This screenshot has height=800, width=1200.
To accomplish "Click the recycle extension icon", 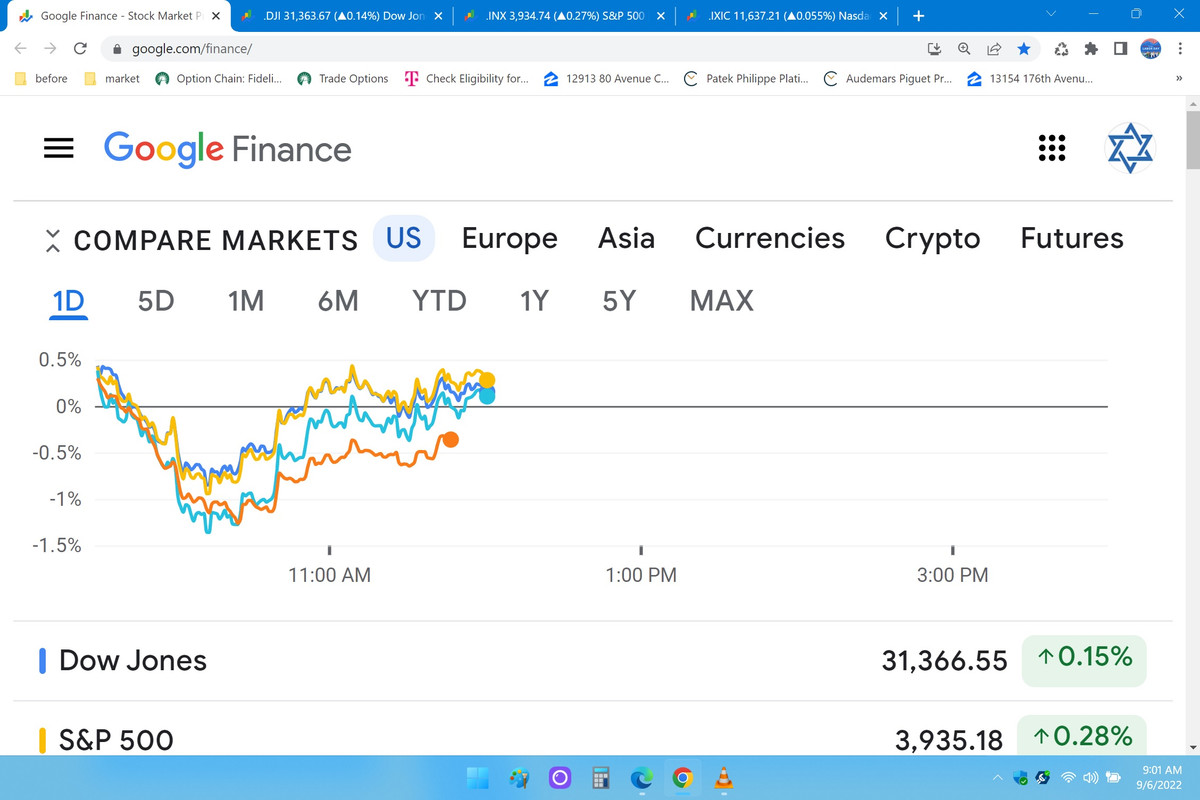I will coord(1063,49).
